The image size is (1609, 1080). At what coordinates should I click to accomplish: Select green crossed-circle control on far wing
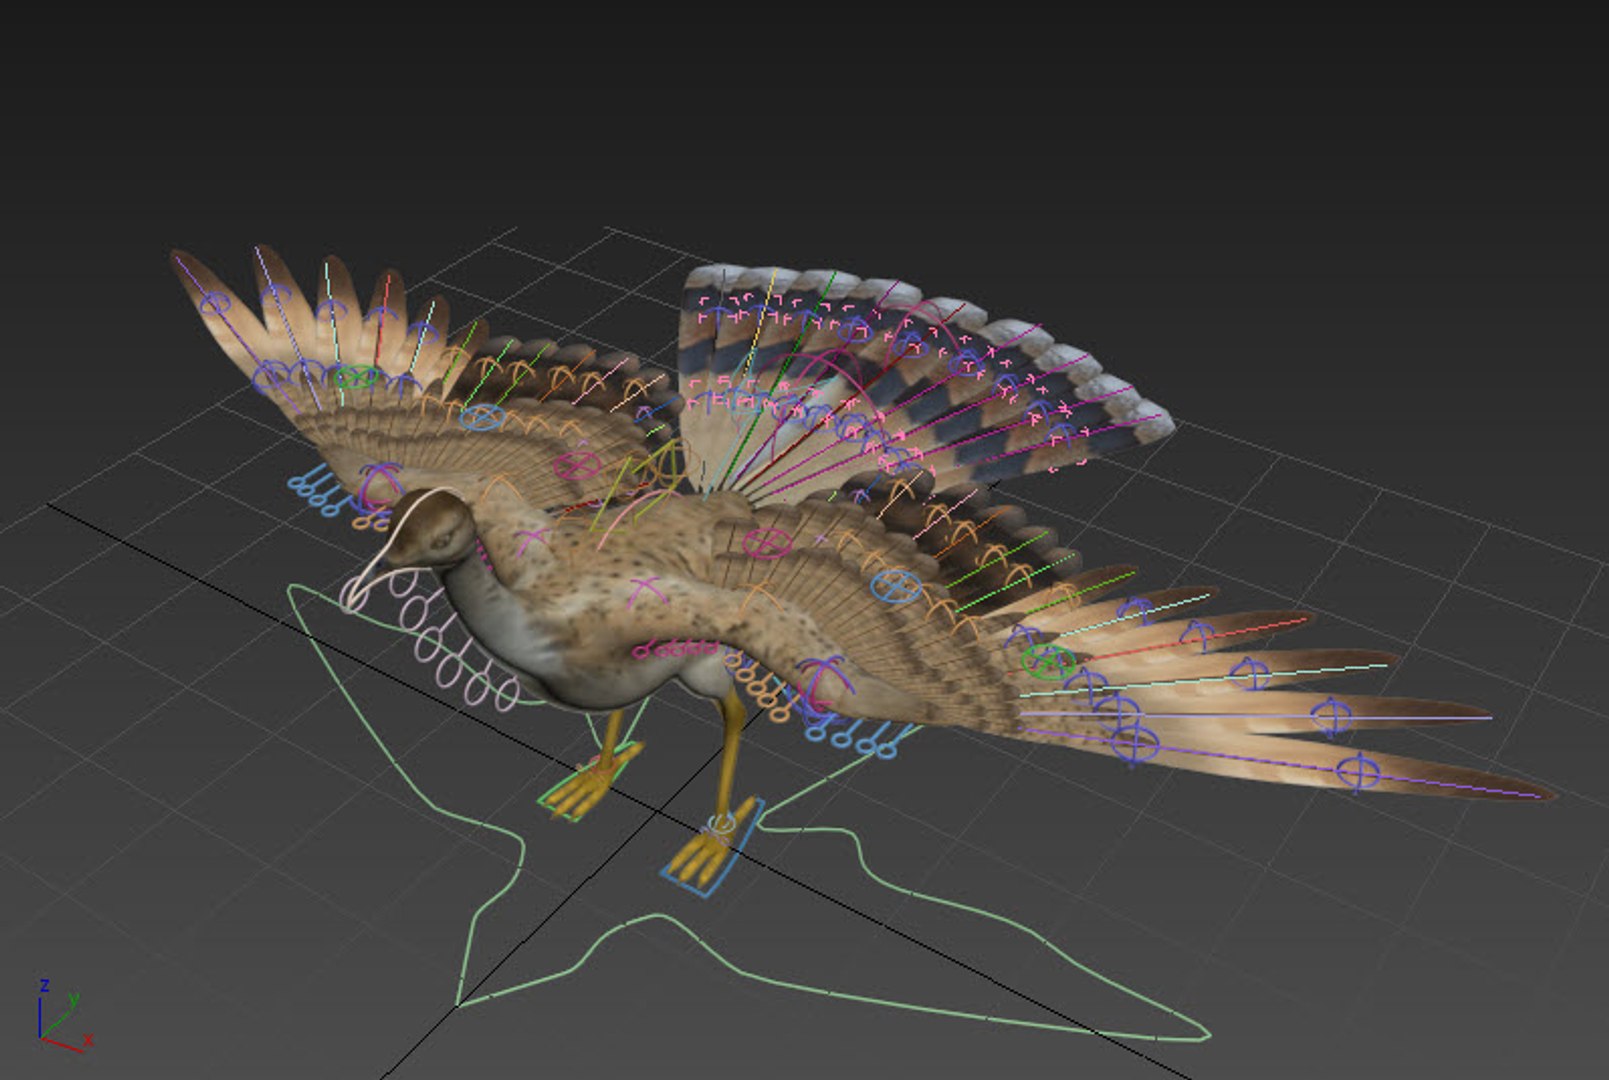point(356,377)
